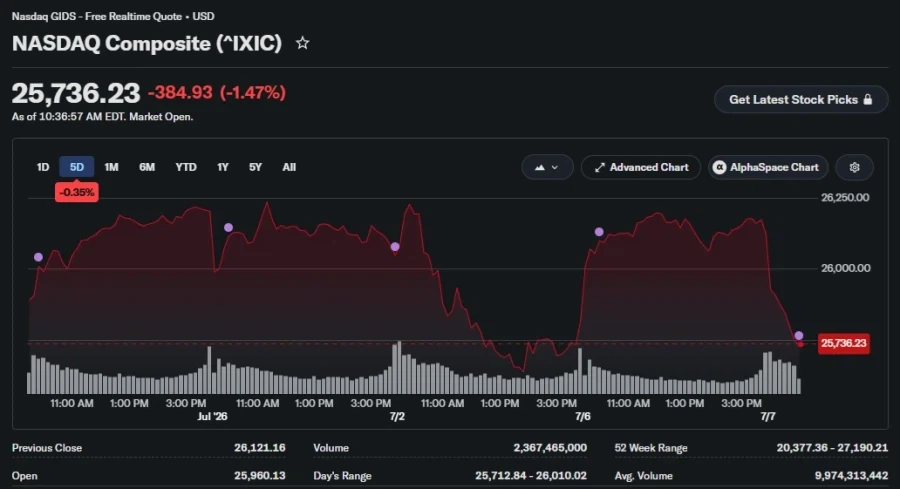Show All historical data range

click(x=289, y=167)
